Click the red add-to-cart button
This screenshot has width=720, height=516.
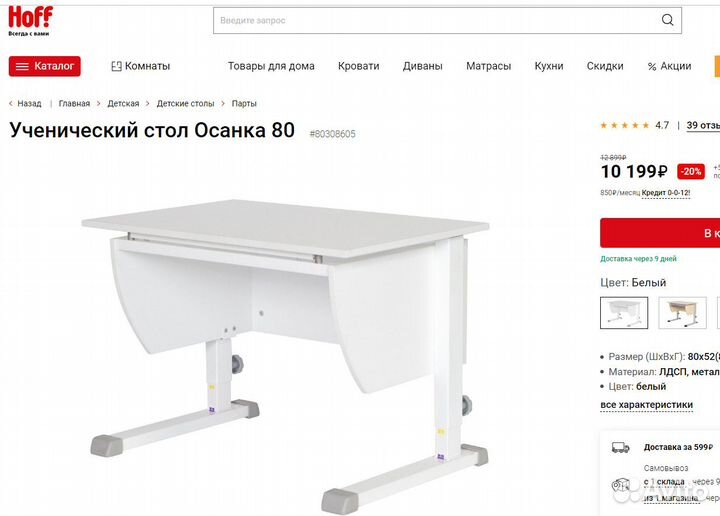point(660,233)
